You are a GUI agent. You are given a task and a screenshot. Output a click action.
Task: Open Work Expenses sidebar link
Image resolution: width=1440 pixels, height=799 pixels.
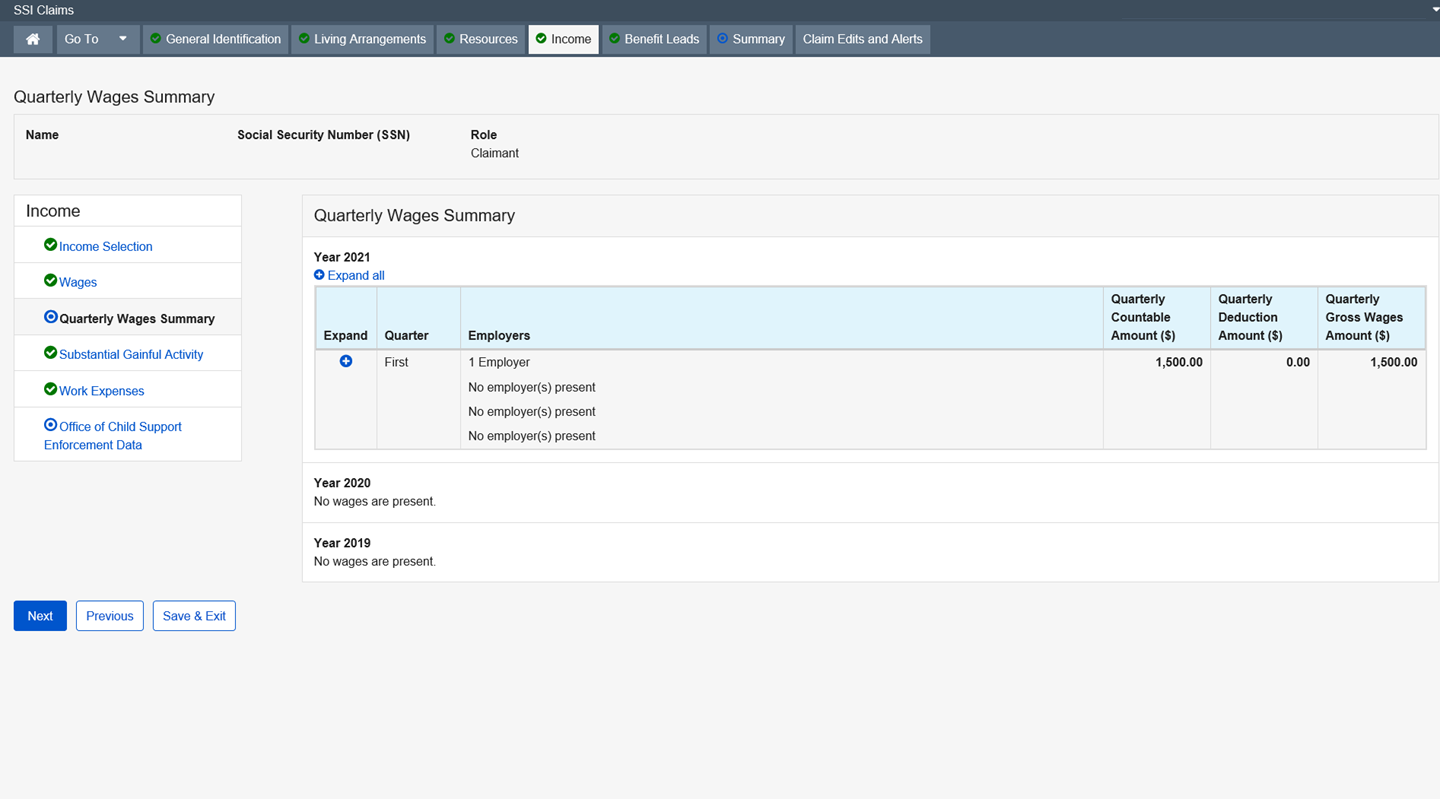point(101,391)
